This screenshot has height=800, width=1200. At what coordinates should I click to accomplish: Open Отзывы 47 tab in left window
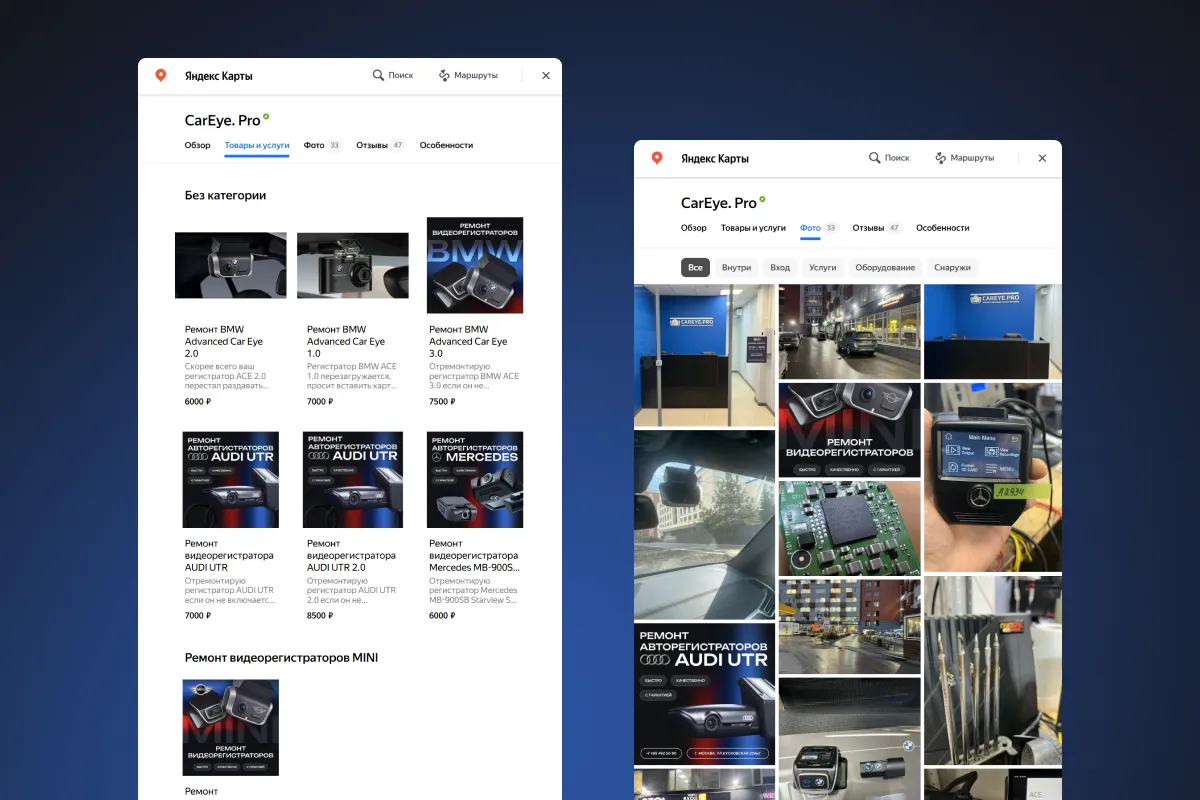click(x=380, y=145)
